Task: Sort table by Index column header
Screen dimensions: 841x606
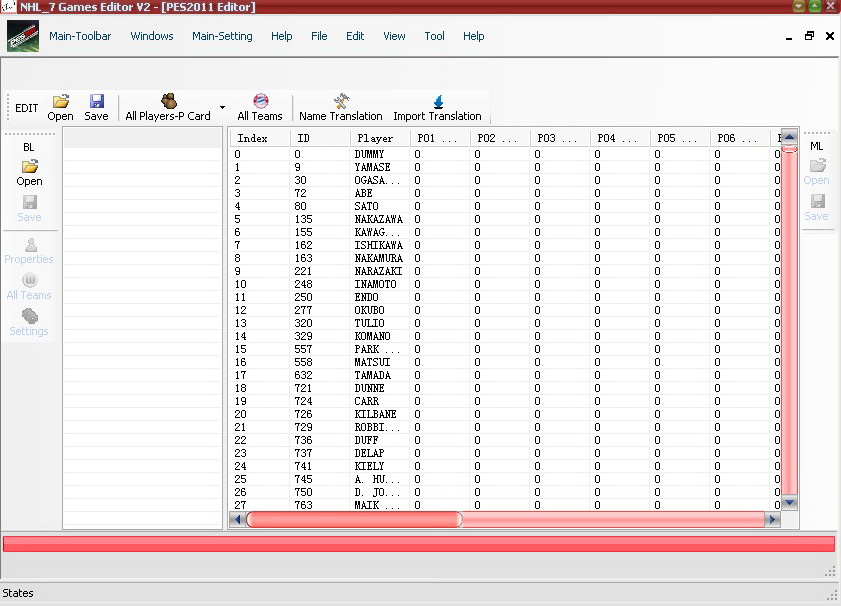Action: point(261,138)
